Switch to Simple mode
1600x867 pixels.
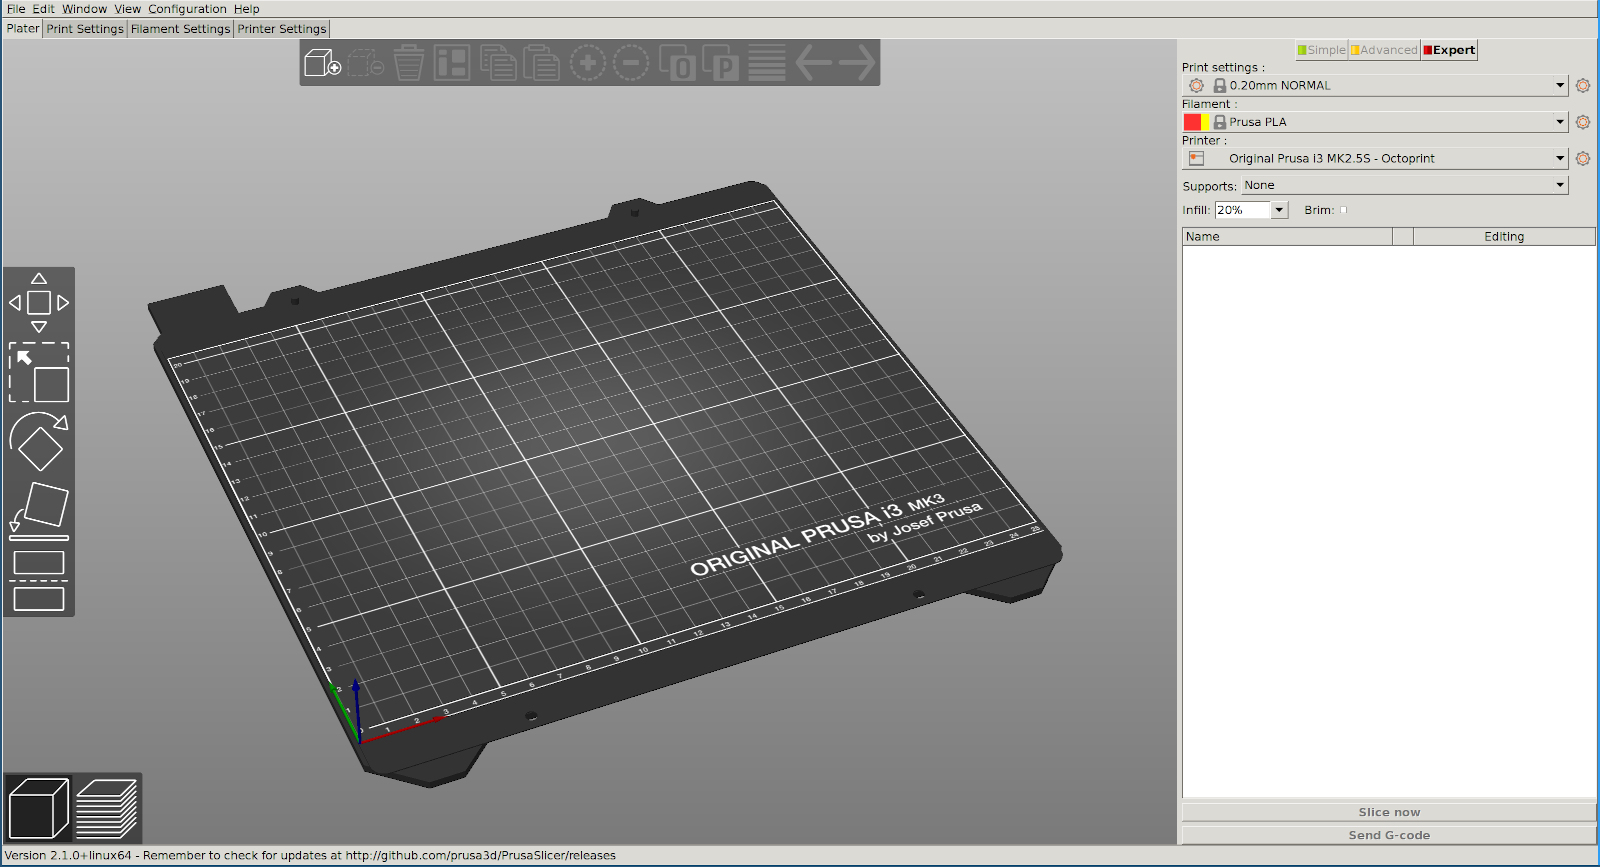(x=1321, y=50)
